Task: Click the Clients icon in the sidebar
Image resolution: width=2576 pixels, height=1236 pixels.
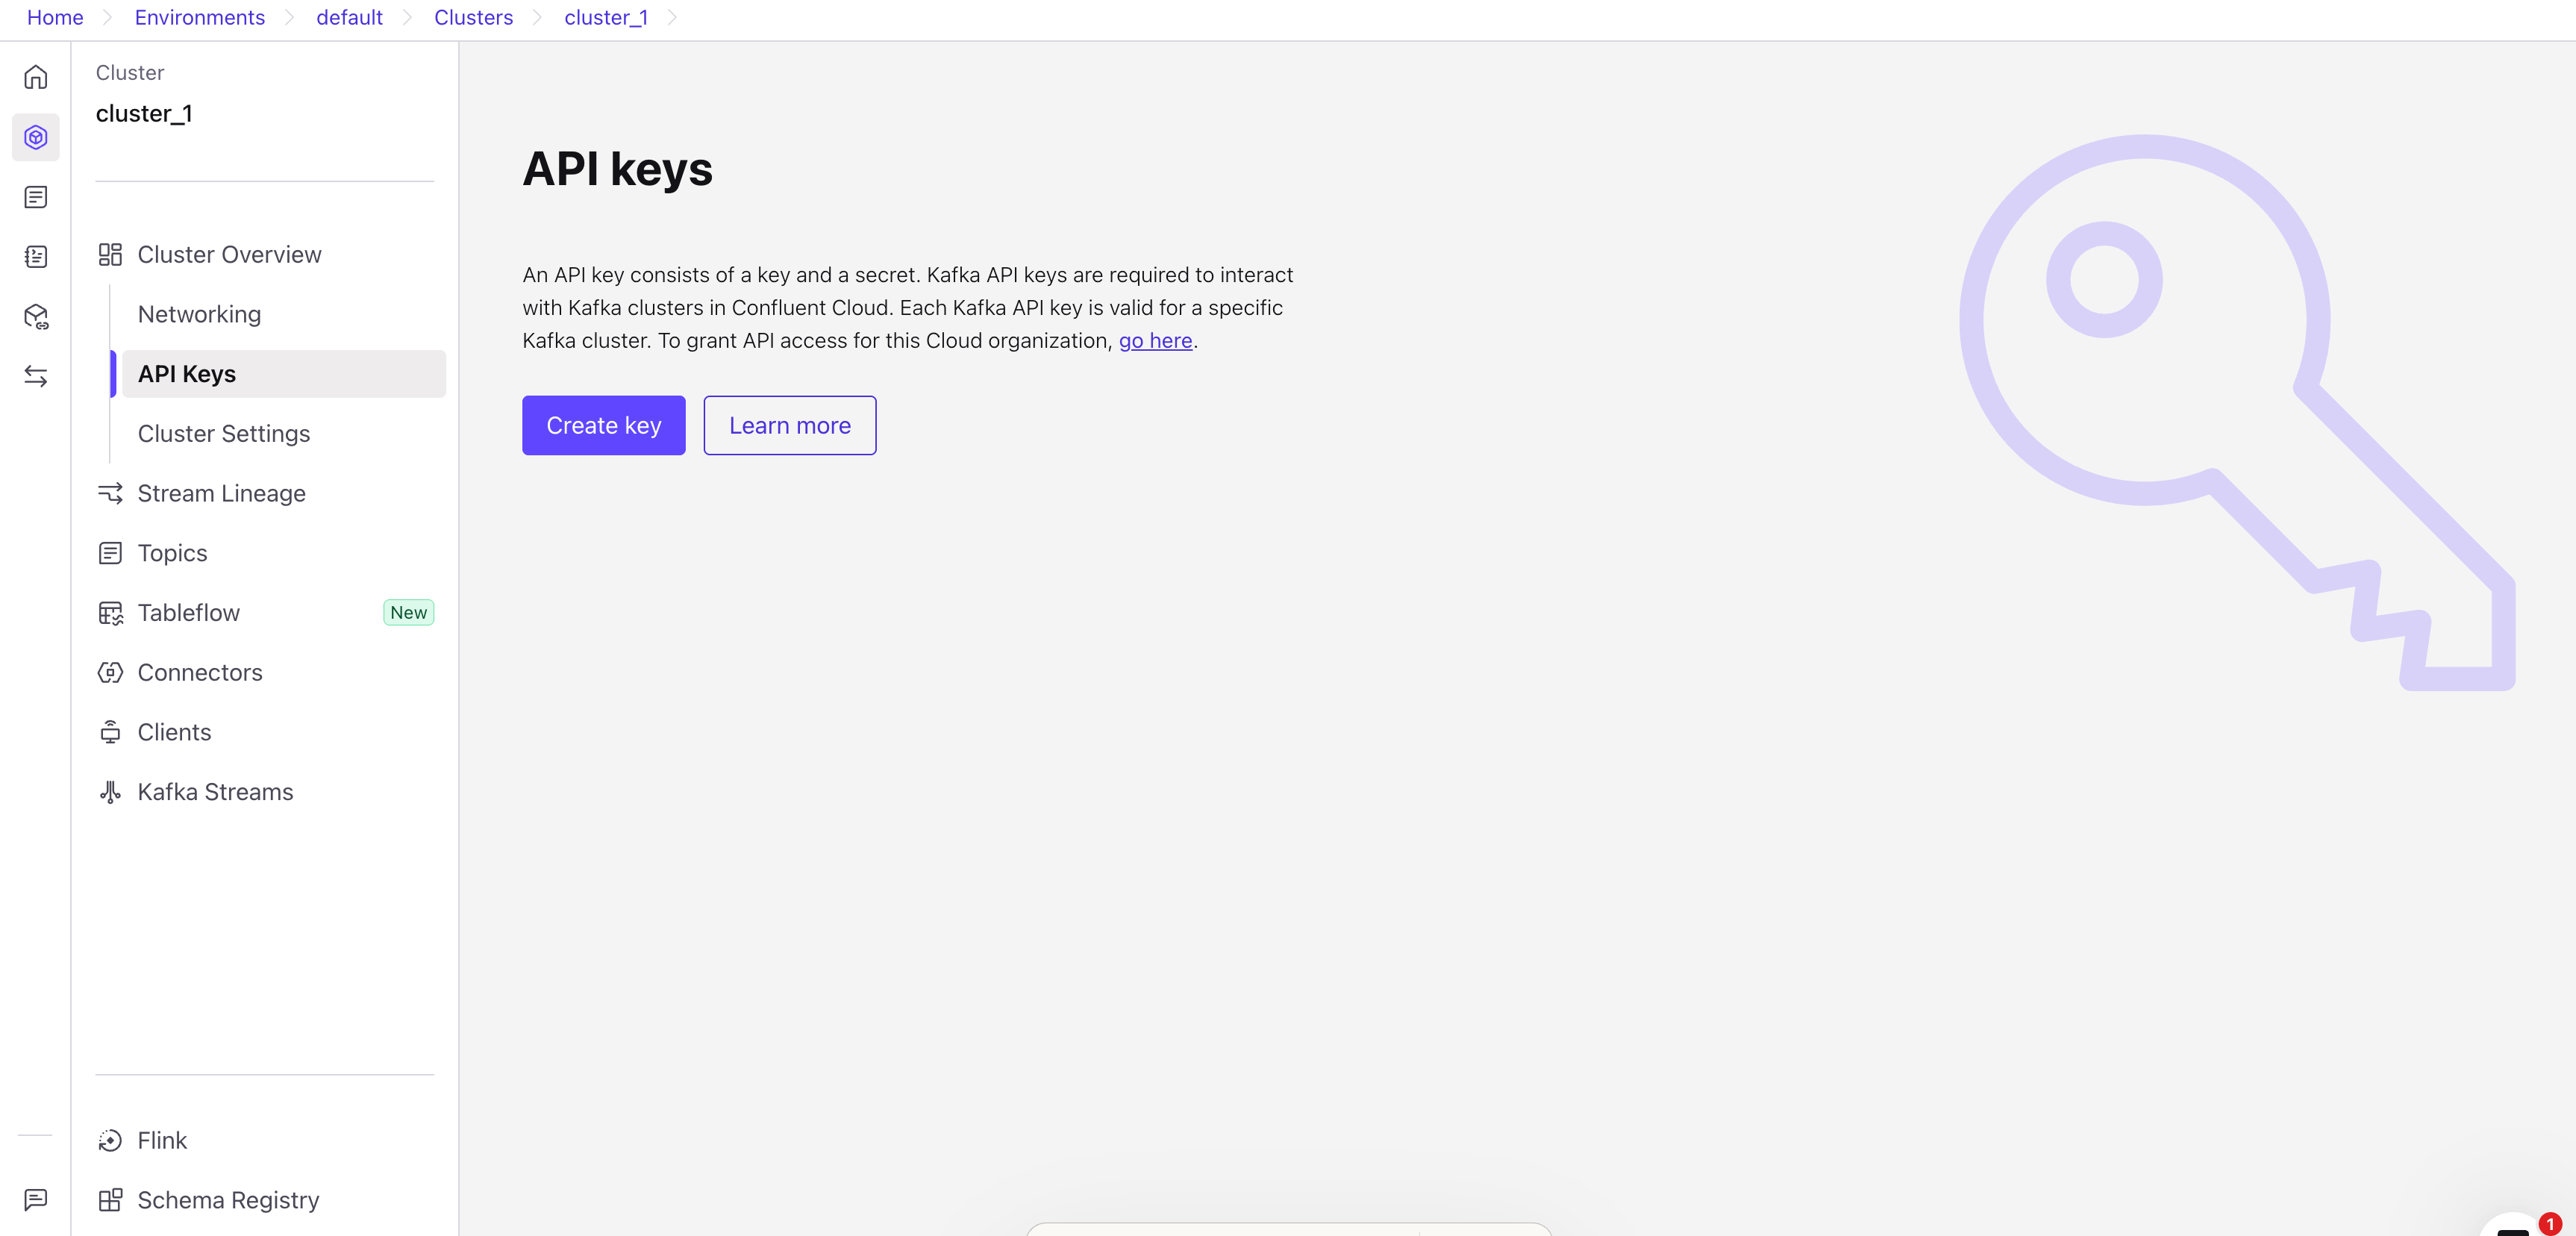Action: tap(111, 732)
